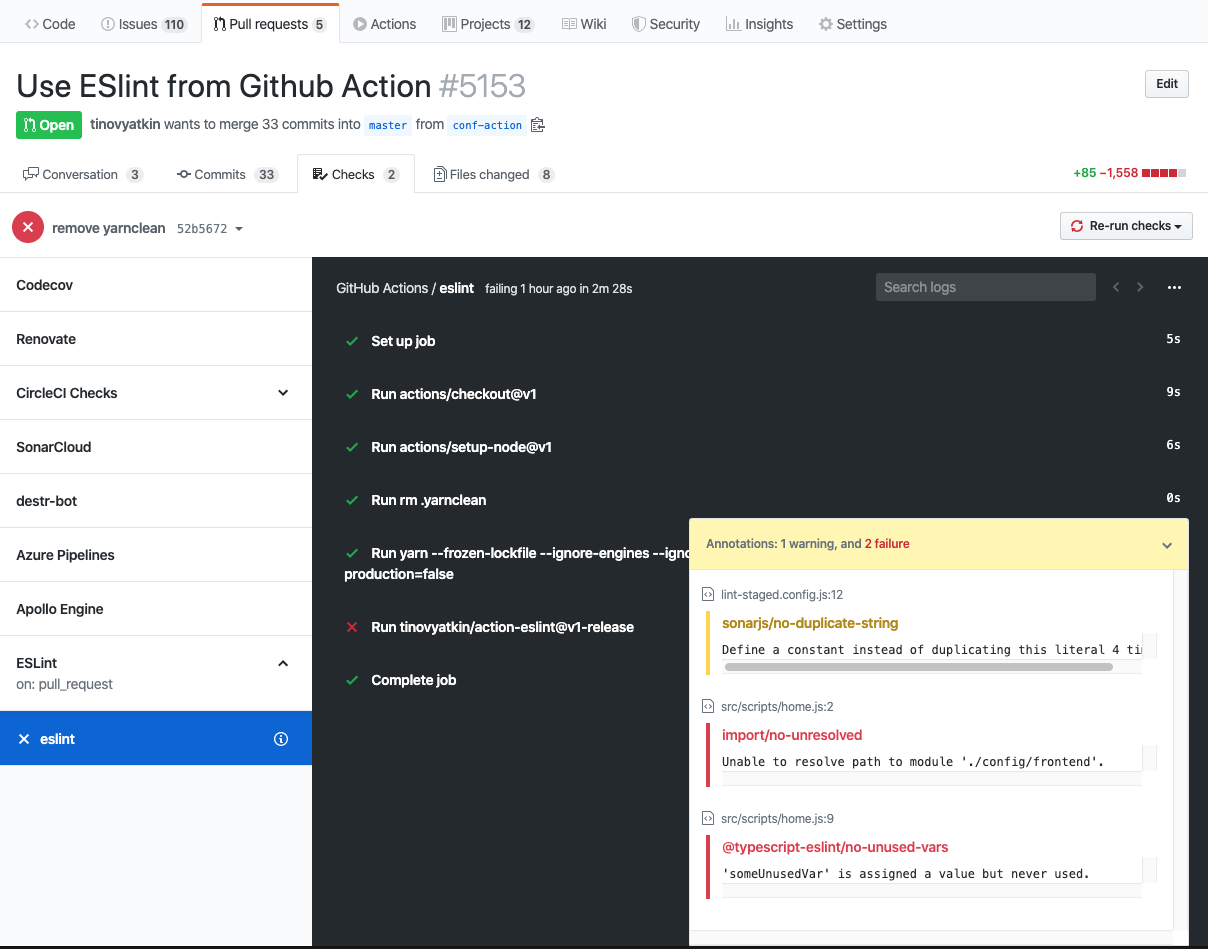Click the Pull requests tab icon

coord(219,24)
